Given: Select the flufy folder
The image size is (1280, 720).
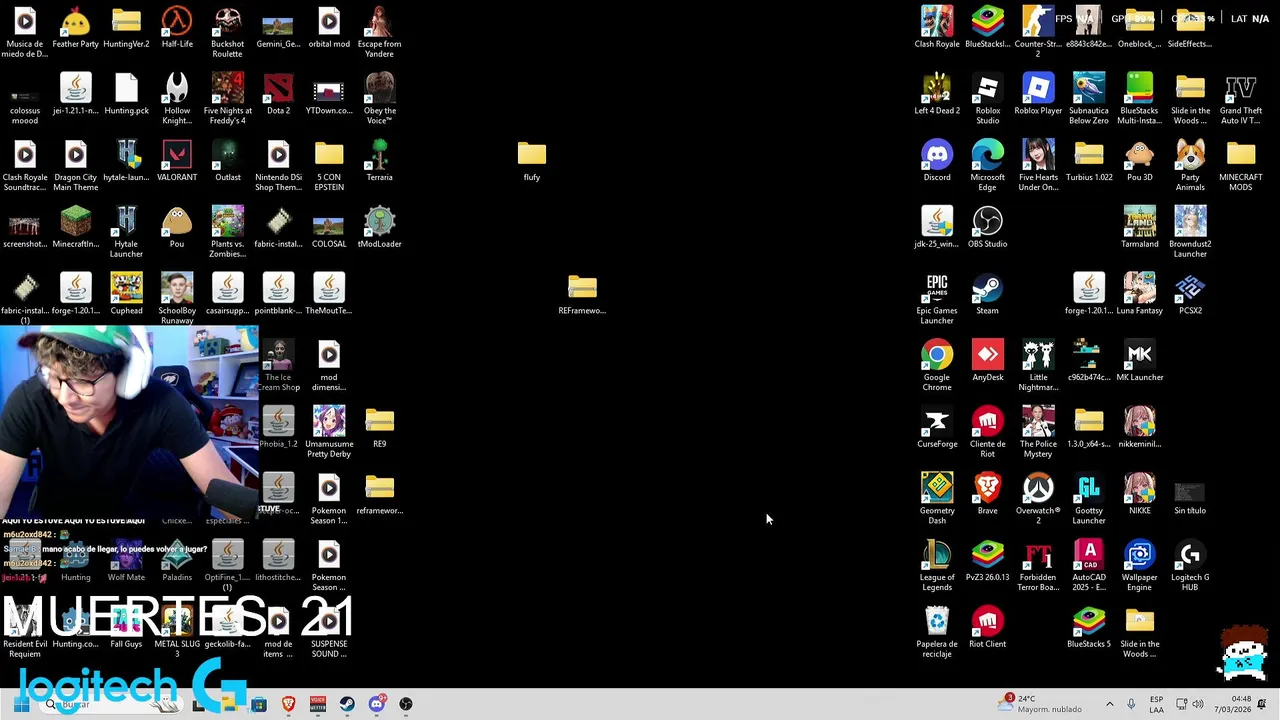Looking at the screenshot, I should pyautogui.click(x=532, y=161).
